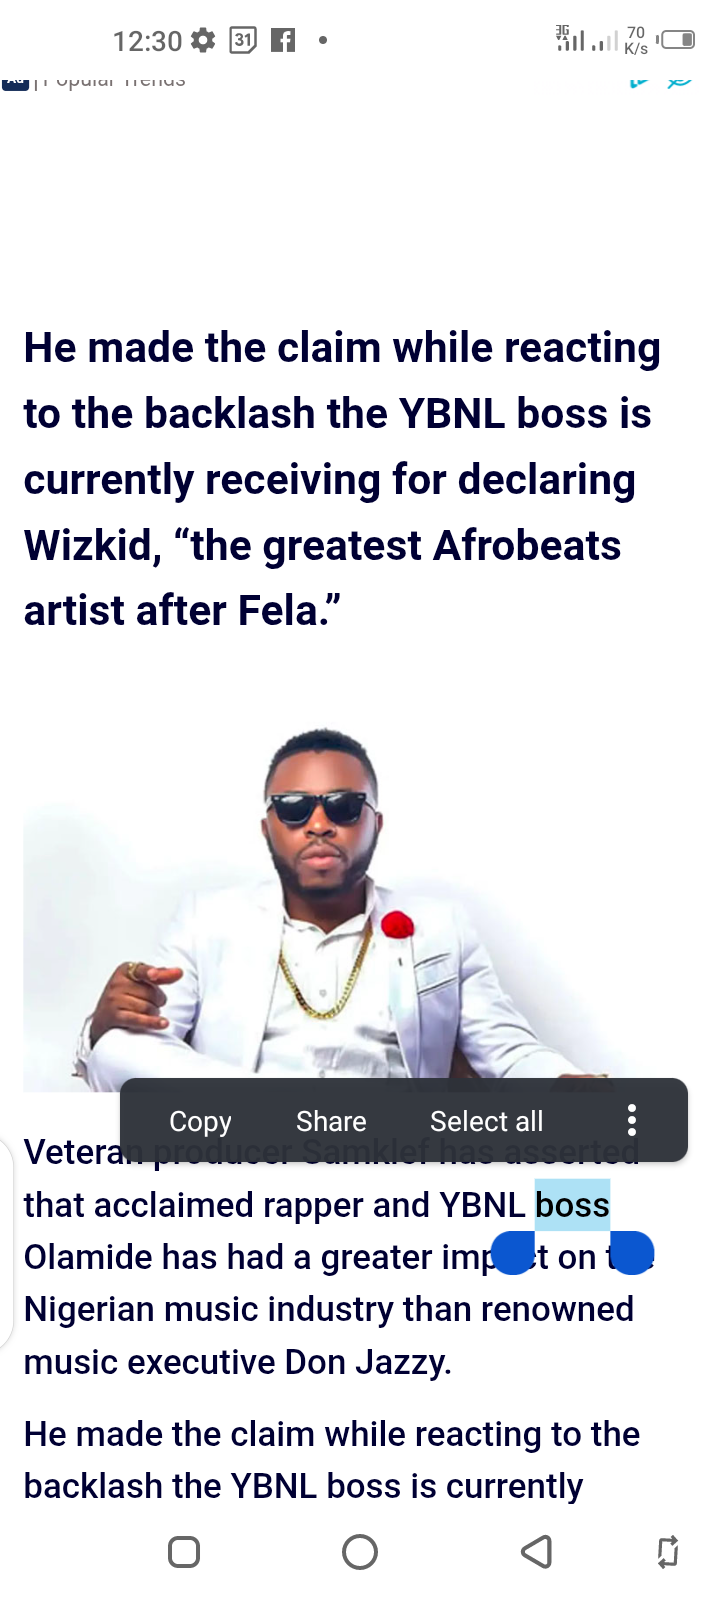Viewport: 720px width, 1600px height.
Task: Tap the battery indicator in status bar
Action: coord(675,40)
